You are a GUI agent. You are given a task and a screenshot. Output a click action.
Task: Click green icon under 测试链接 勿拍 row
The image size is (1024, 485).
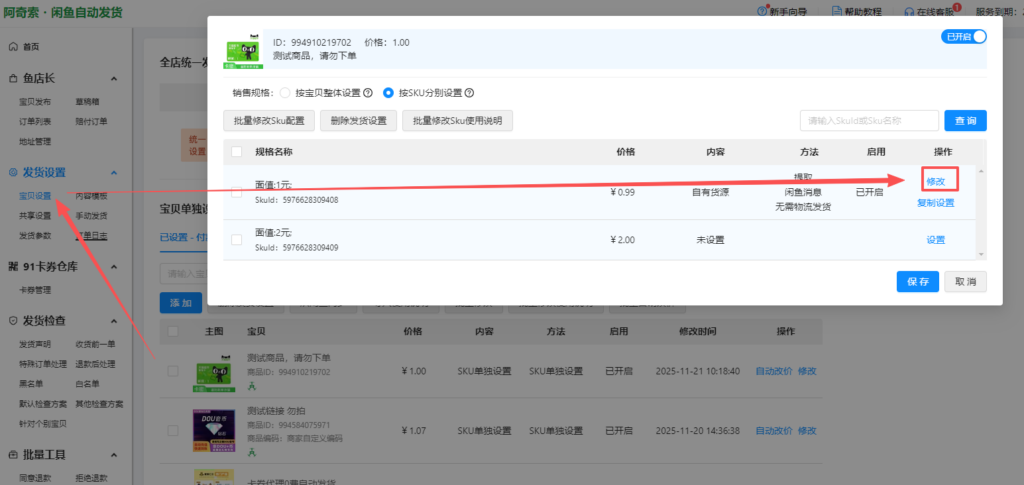[252, 452]
